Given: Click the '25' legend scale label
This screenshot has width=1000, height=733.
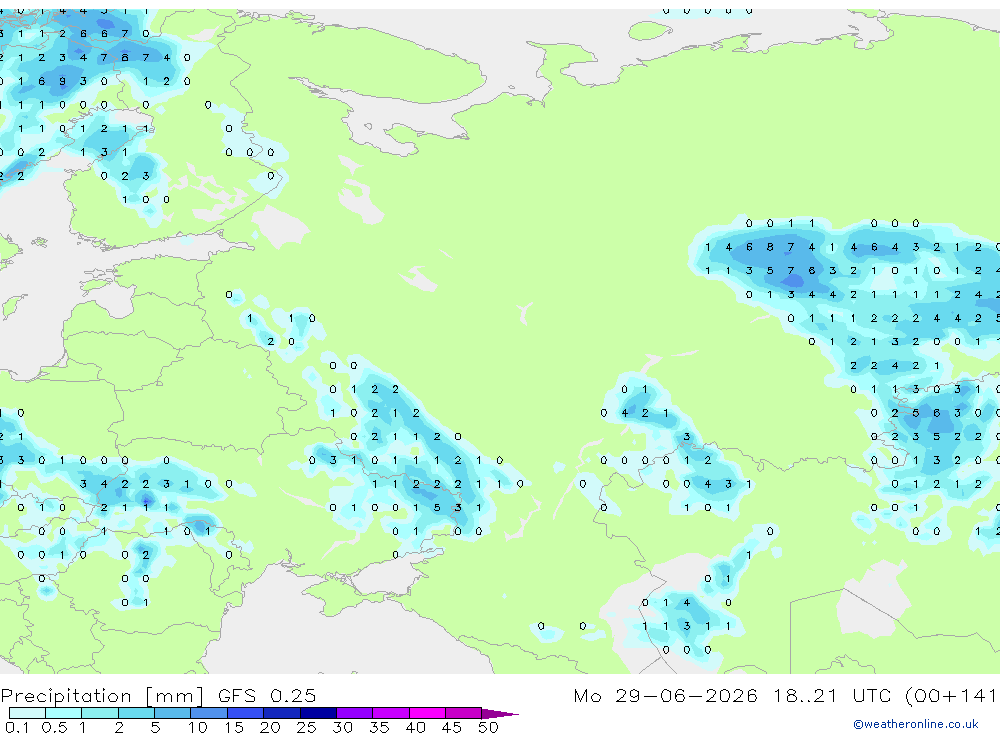Looking at the screenshot, I should pyautogui.click(x=306, y=727).
